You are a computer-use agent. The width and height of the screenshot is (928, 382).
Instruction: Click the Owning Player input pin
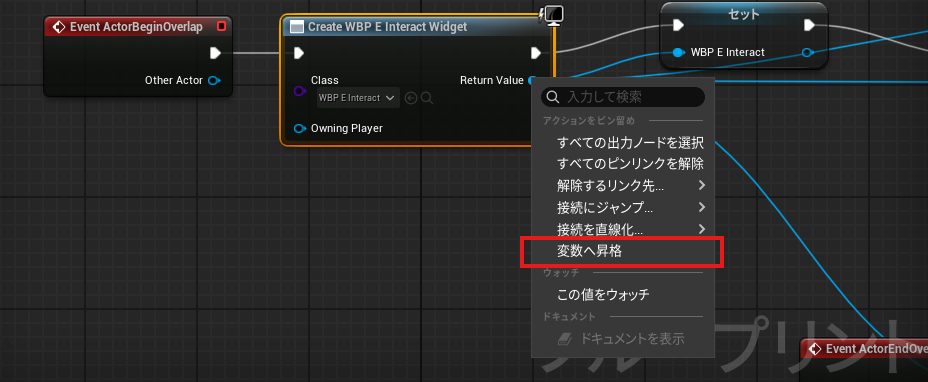300,128
